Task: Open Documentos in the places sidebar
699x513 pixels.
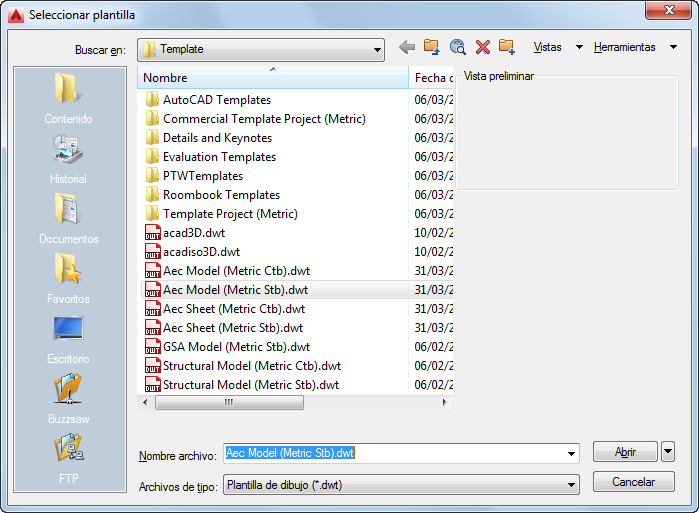Action: pyautogui.click(x=68, y=219)
